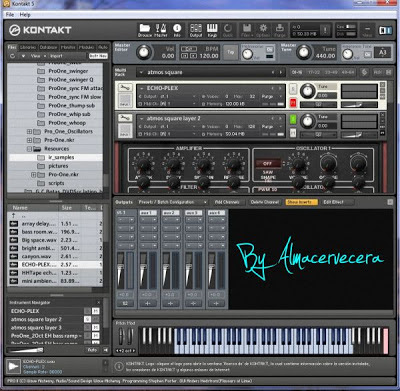Click the play button for sample preview

(x=14, y=367)
